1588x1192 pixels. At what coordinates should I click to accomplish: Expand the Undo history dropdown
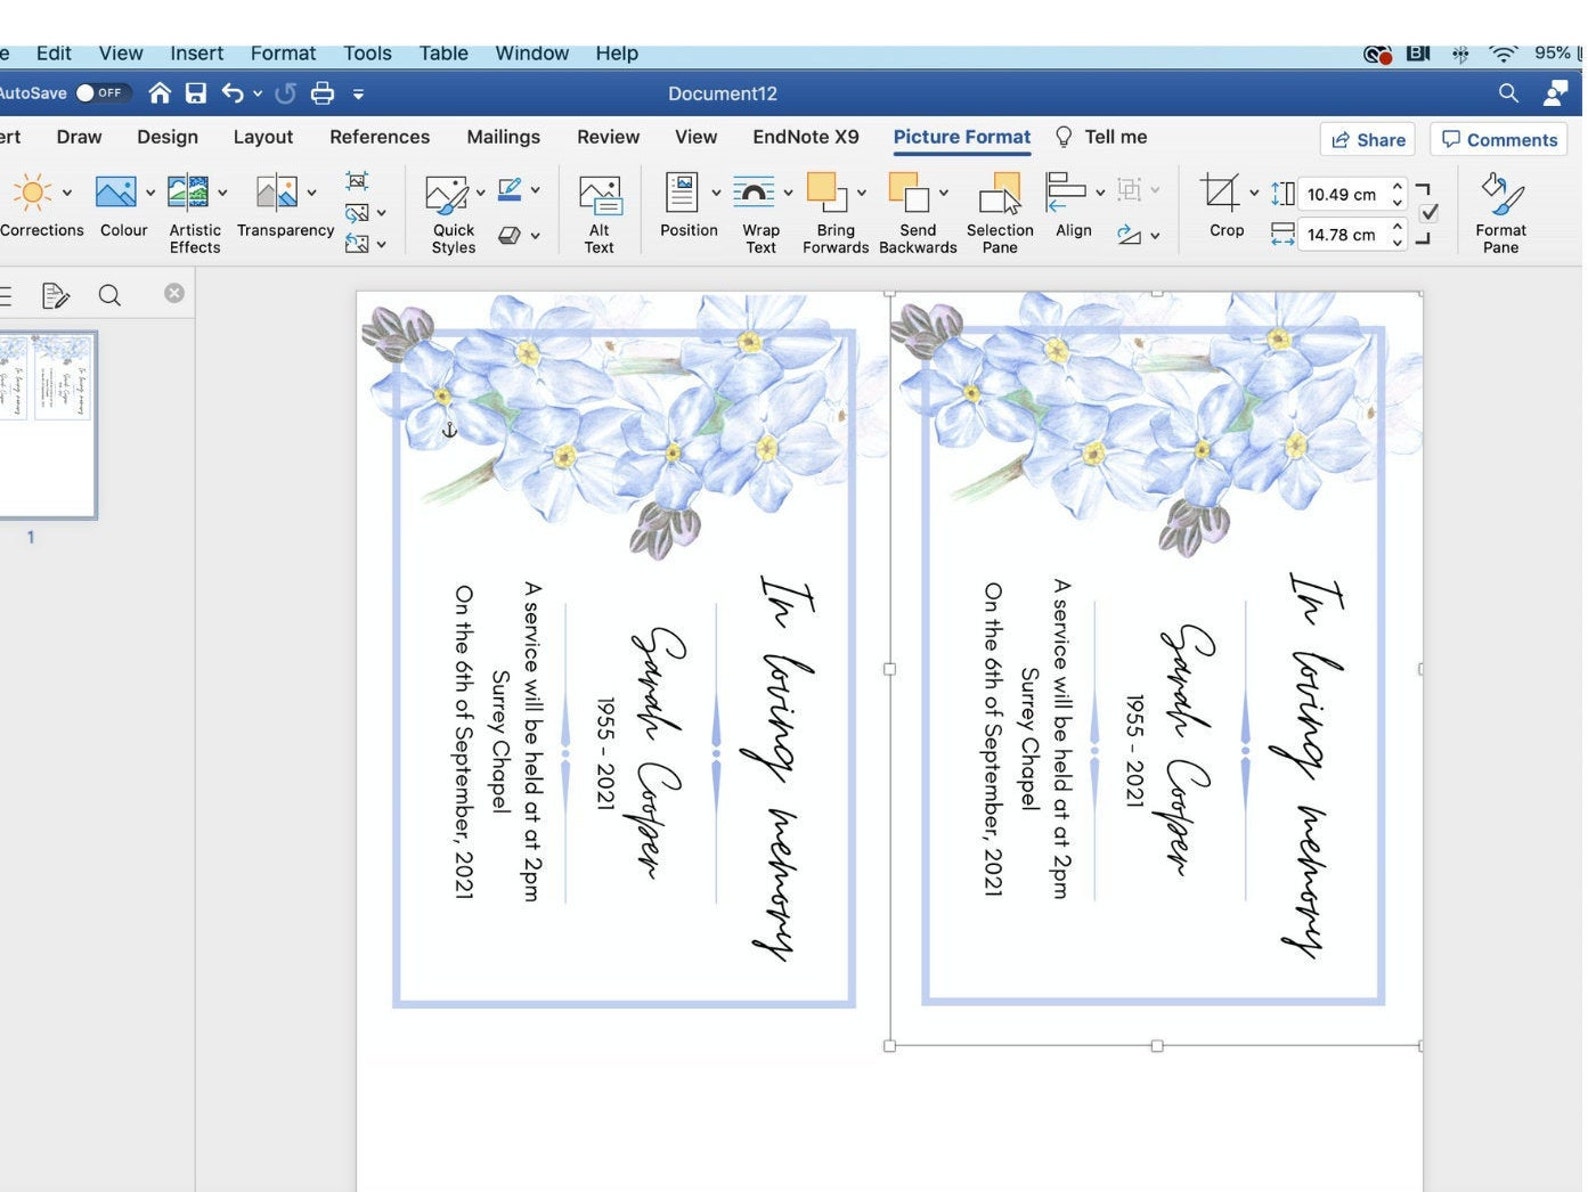coord(257,93)
